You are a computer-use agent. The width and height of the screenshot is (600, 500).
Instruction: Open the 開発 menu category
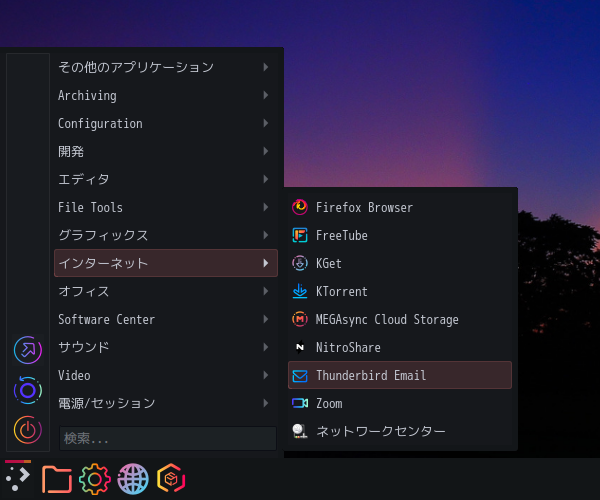[x=166, y=151]
